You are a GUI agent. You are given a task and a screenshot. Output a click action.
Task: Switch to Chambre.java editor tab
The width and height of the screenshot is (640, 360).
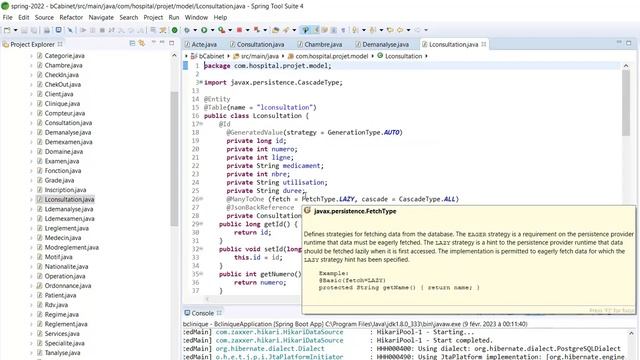(320, 44)
